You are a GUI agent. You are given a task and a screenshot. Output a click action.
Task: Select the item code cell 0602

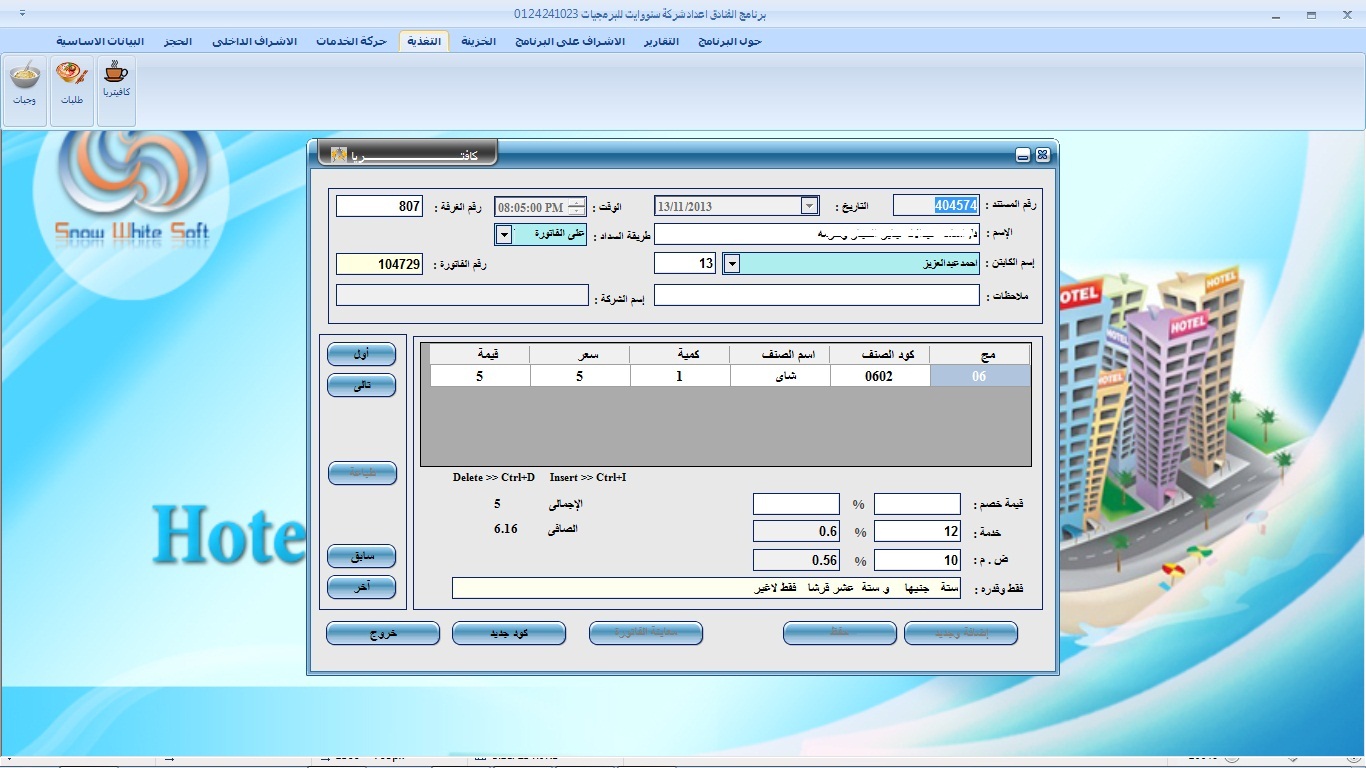879,376
